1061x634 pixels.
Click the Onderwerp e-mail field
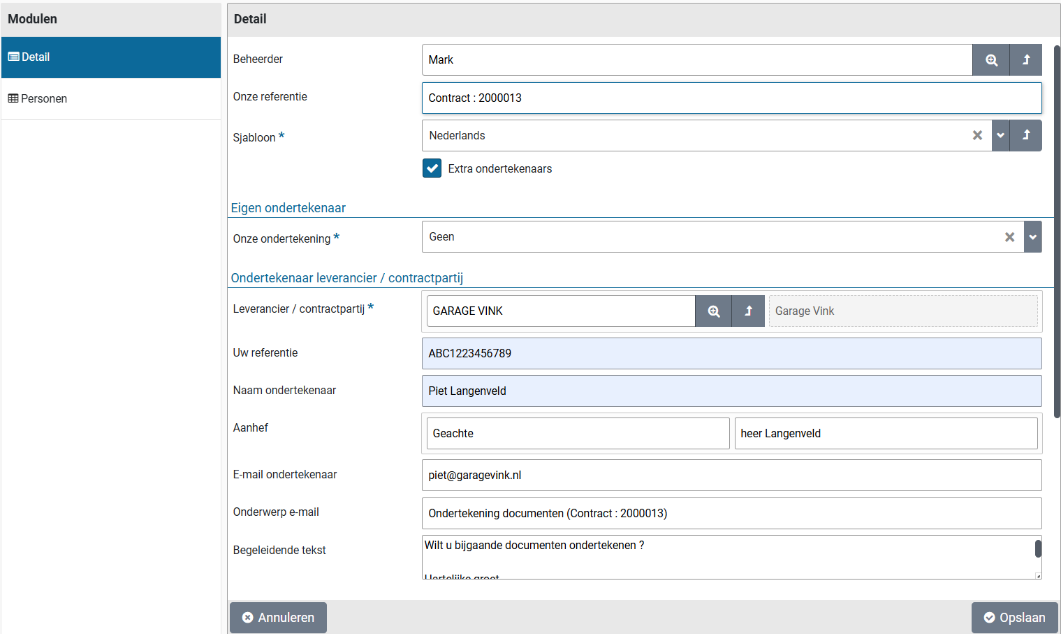coord(731,513)
